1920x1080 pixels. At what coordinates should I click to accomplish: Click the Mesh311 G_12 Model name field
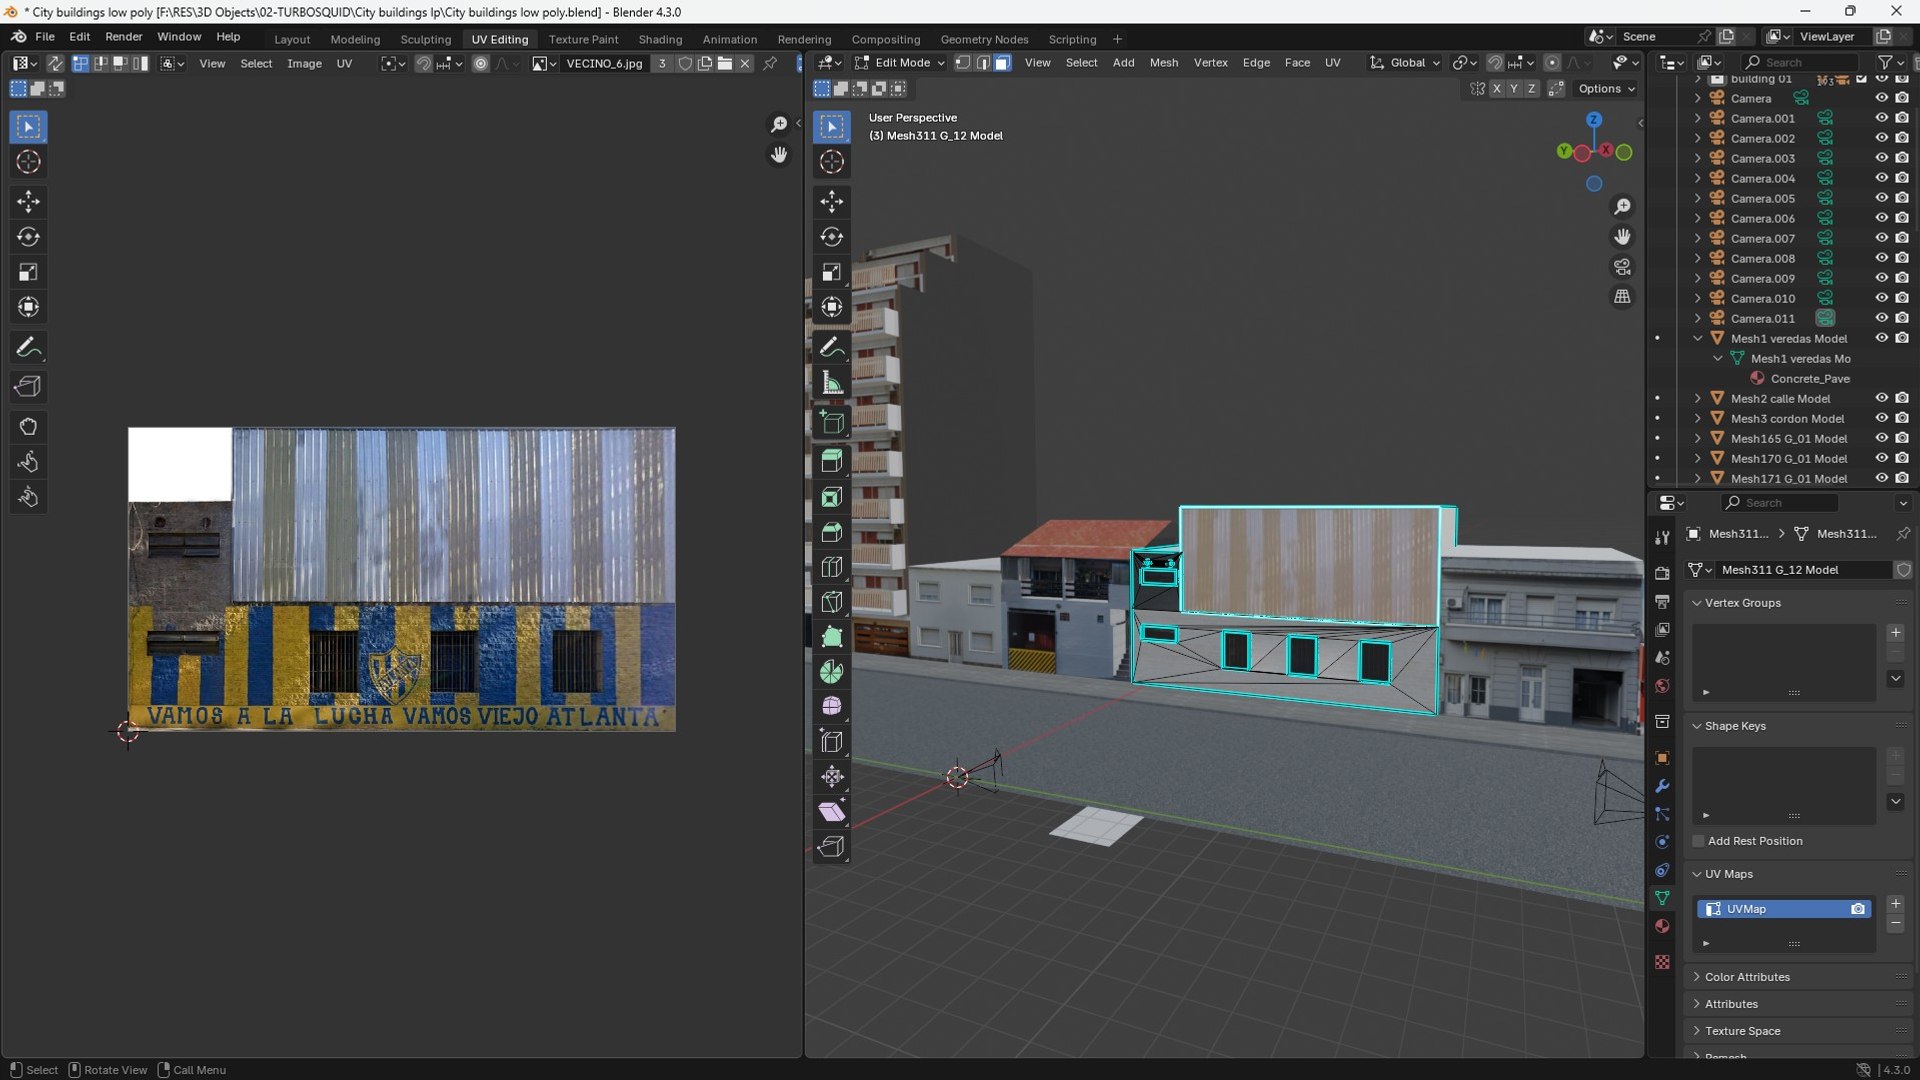1803,570
